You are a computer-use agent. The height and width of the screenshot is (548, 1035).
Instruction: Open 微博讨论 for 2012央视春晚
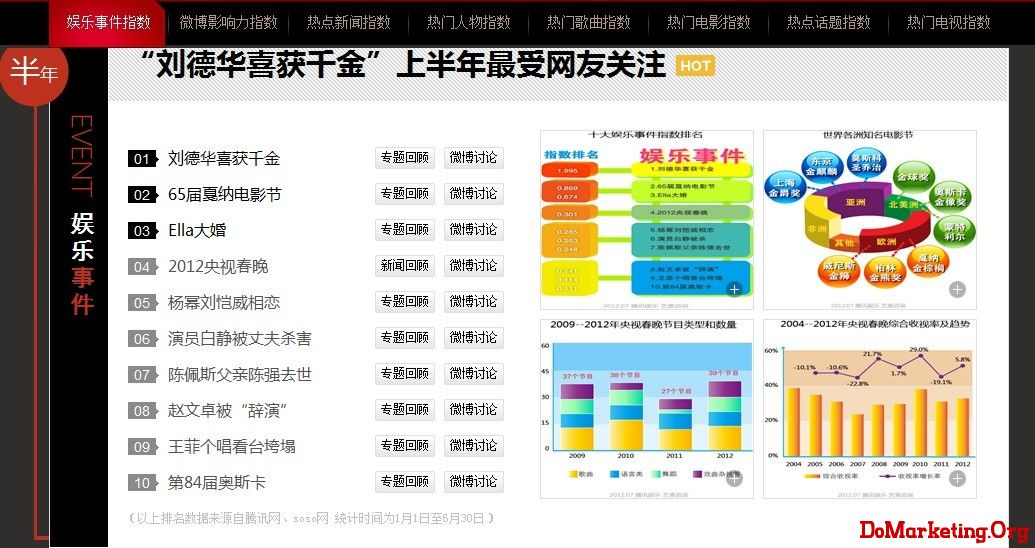pyautogui.click(x=473, y=265)
